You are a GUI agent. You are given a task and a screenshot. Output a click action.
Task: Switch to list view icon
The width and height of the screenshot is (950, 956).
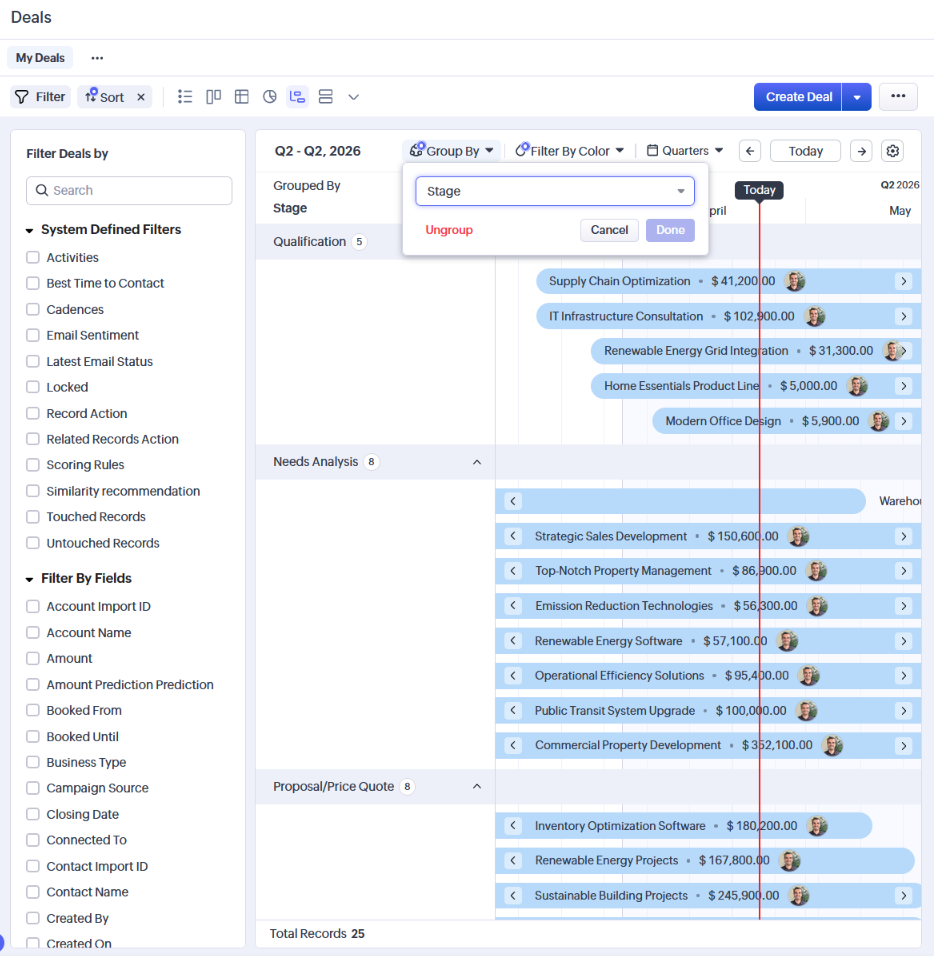185,97
